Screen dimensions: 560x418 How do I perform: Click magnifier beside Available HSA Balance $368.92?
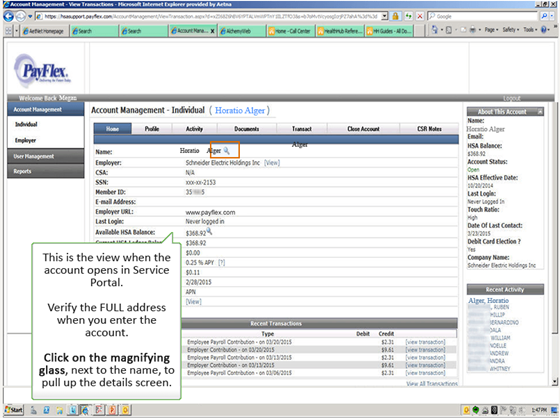pos(209,232)
